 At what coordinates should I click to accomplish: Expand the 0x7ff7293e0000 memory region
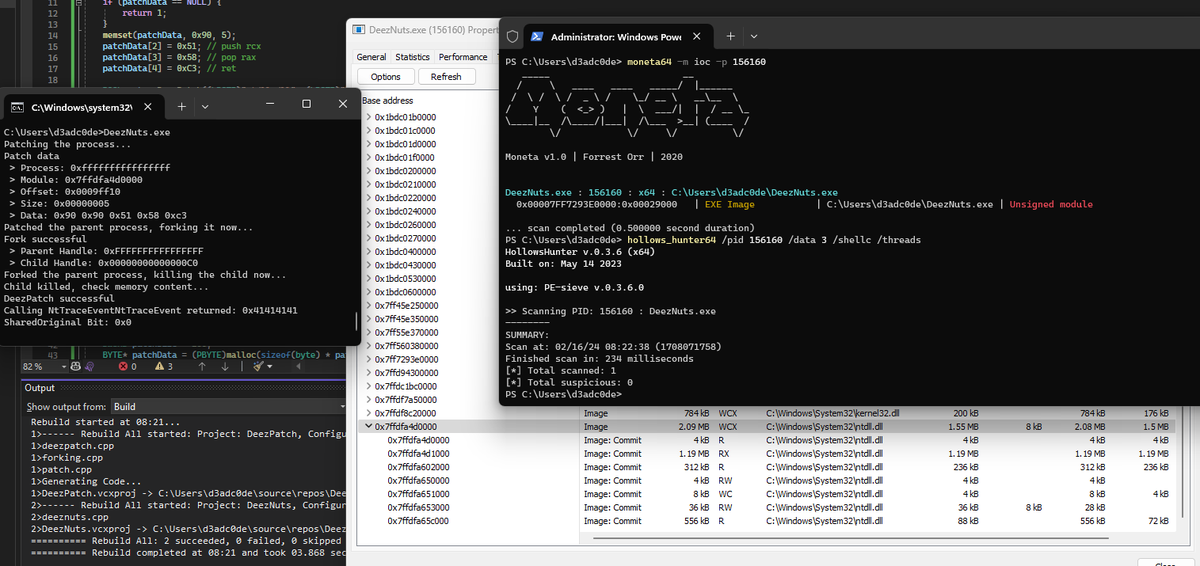coord(368,359)
